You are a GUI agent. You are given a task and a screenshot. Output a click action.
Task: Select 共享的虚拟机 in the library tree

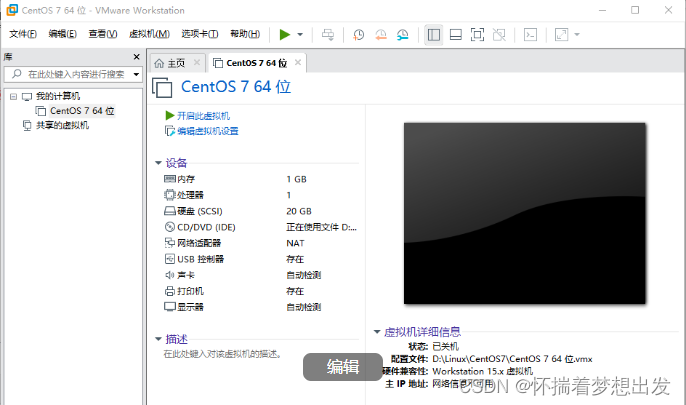click(62, 126)
